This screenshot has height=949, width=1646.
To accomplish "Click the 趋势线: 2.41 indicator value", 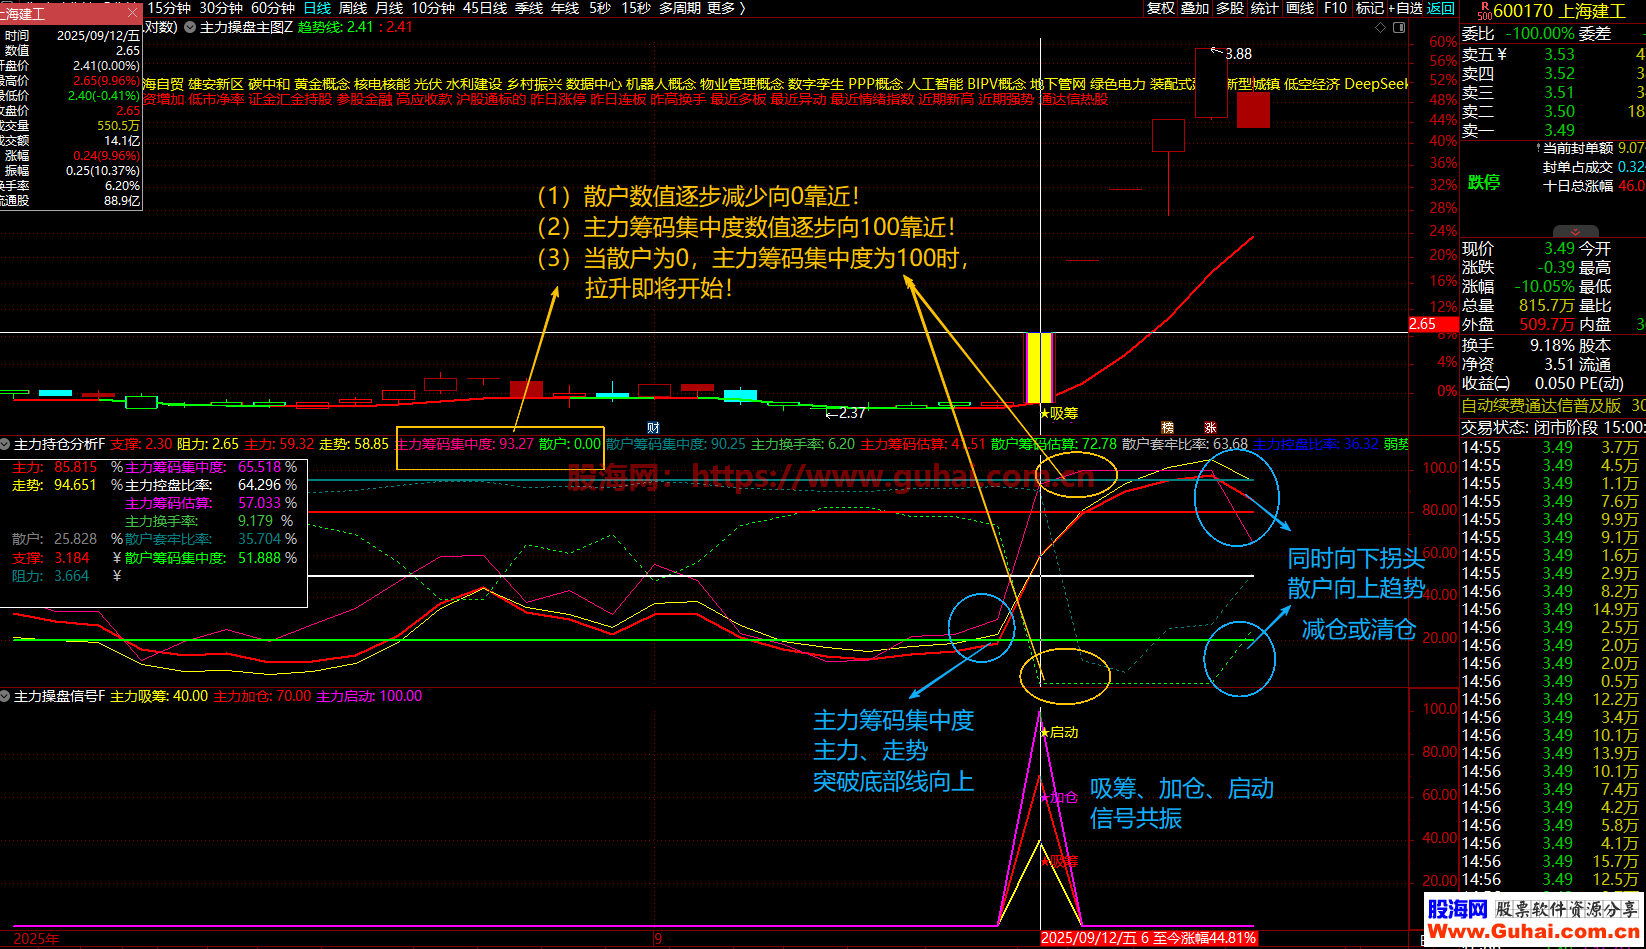I will pyautogui.click(x=336, y=27).
